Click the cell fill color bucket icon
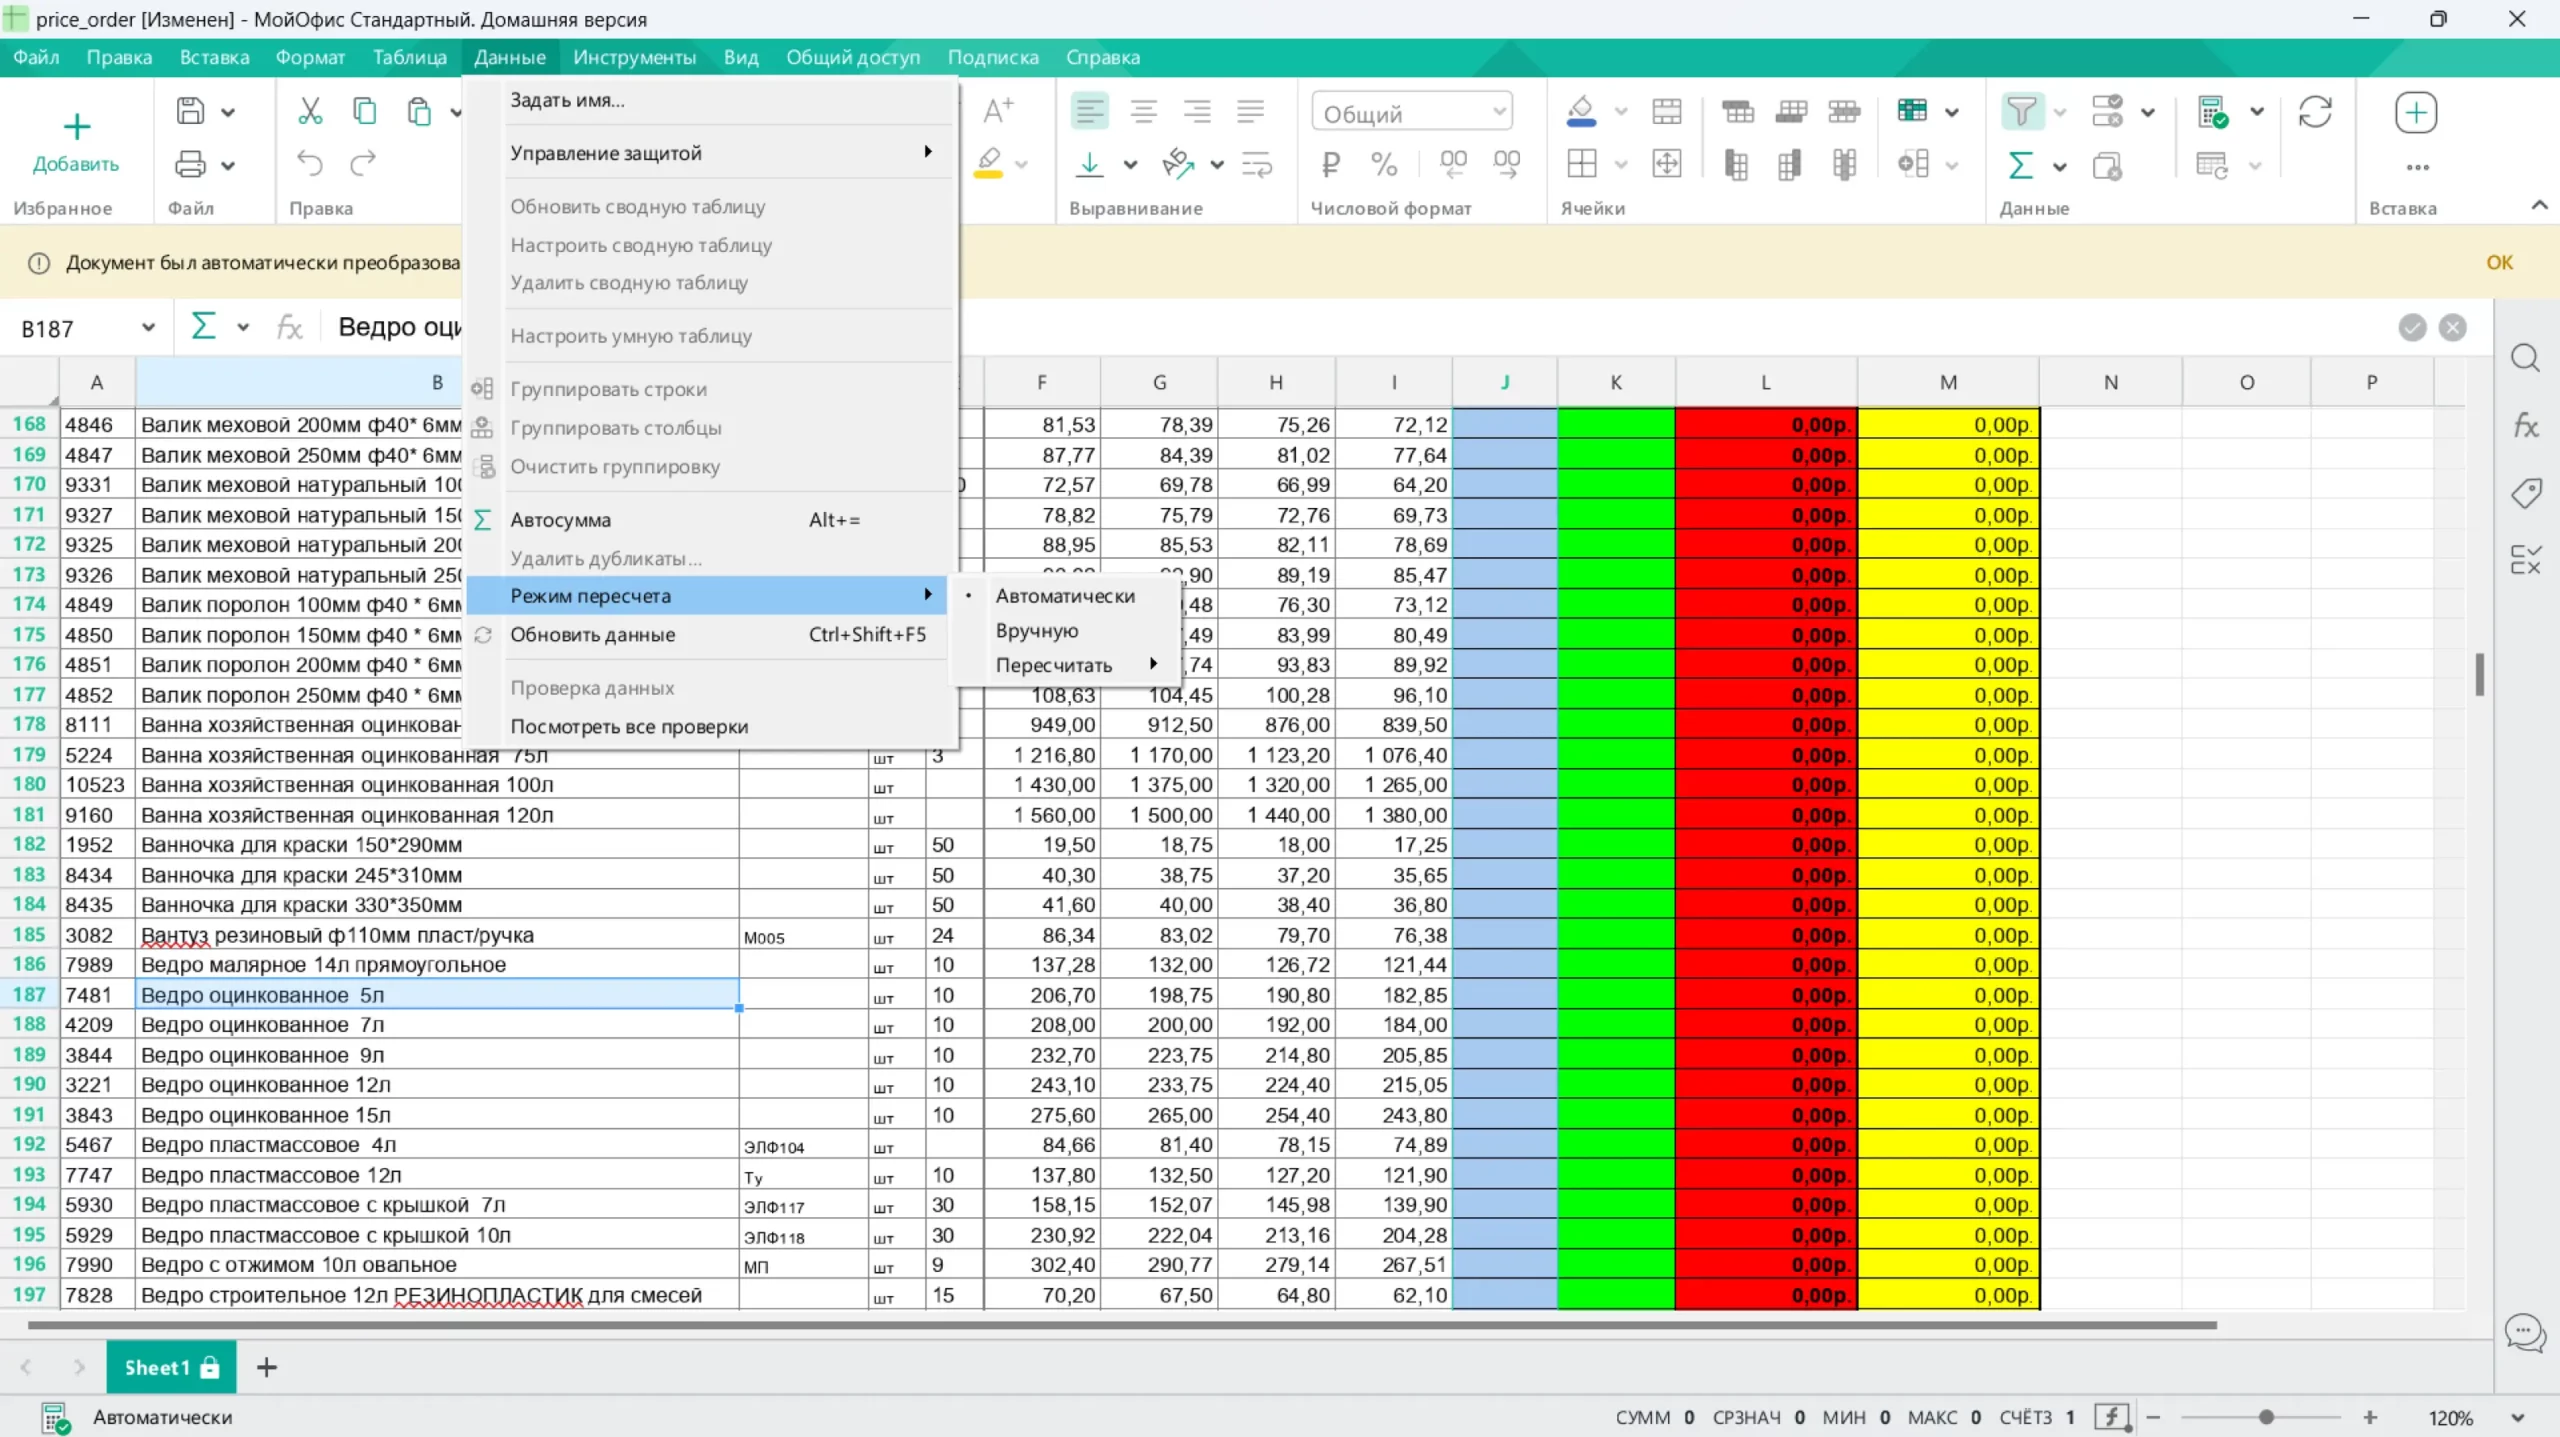 coord(1581,111)
